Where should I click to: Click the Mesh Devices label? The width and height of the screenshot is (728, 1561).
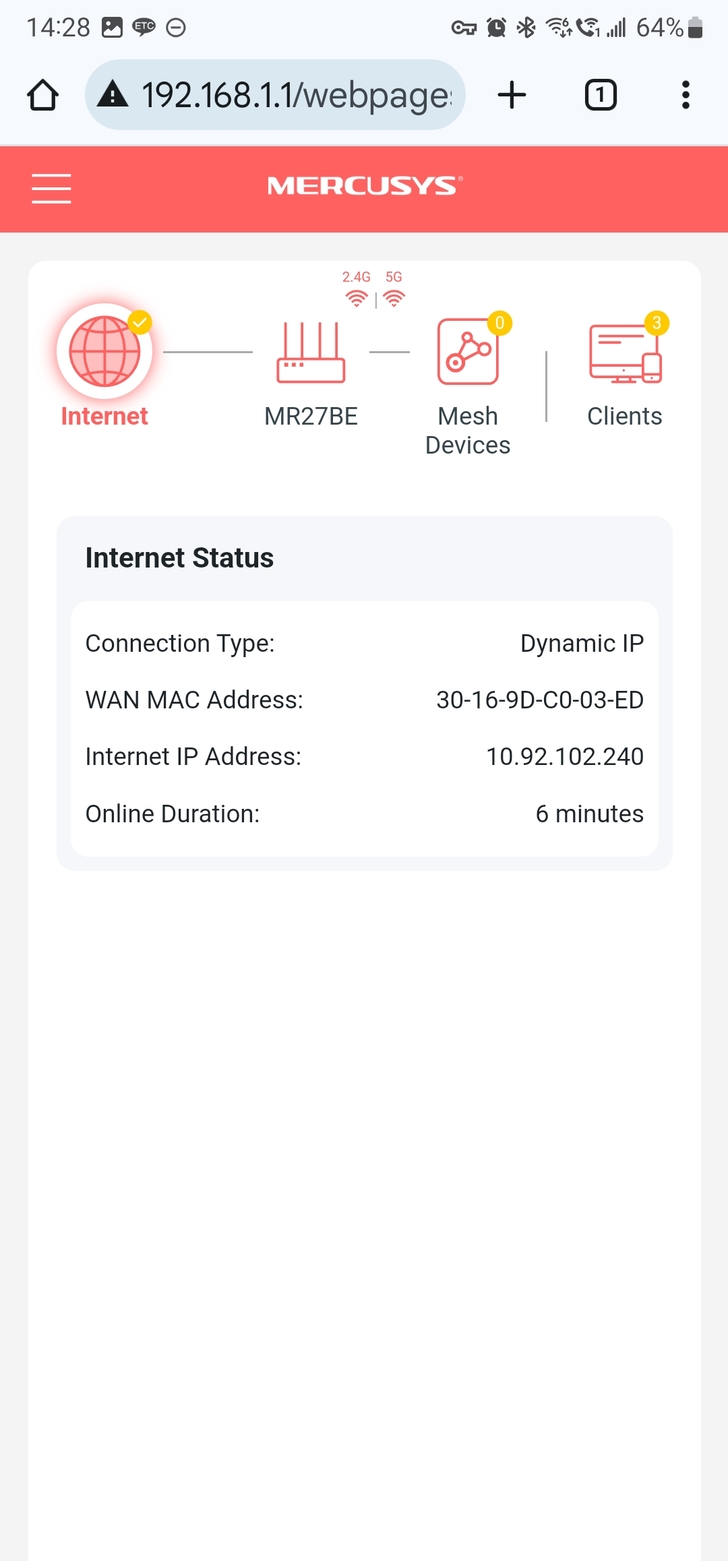click(x=467, y=431)
